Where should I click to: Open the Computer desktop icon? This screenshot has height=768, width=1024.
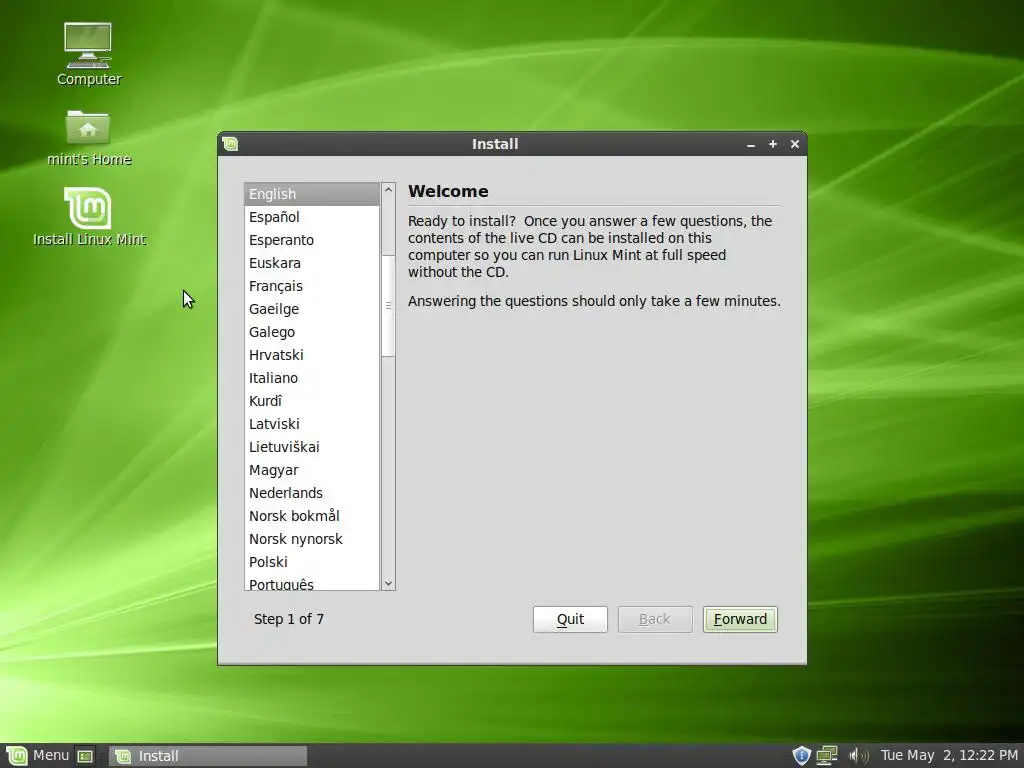[x=88, y=55]
